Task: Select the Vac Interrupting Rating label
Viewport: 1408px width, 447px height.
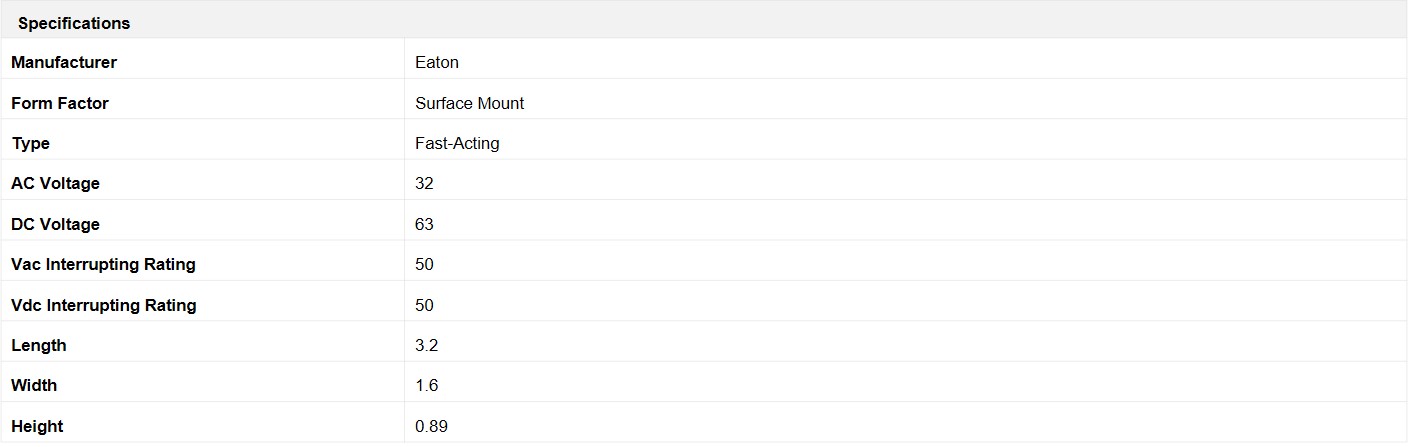Action: click(x=104, y=264)
